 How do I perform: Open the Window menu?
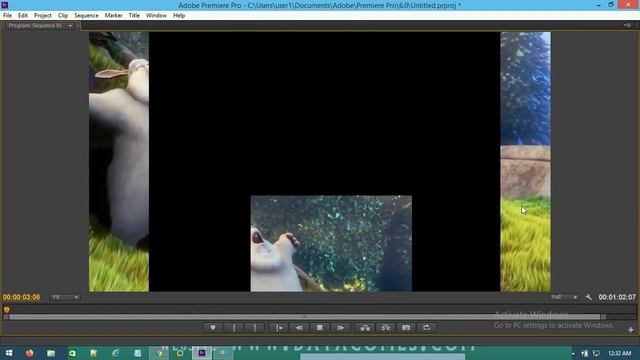pyautogui.click(x=156, y=16)
